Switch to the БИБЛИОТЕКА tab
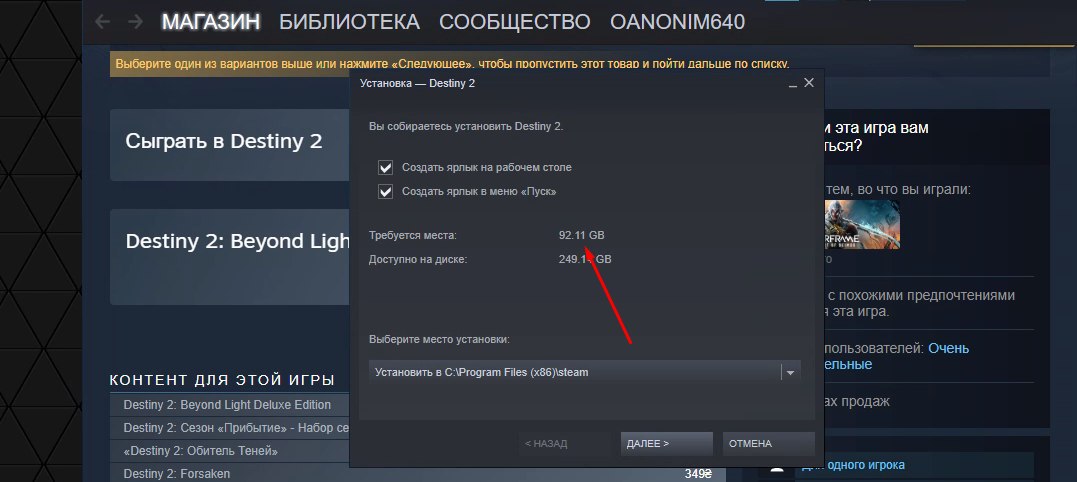The image size is (1077, 482). pos(349,22)
